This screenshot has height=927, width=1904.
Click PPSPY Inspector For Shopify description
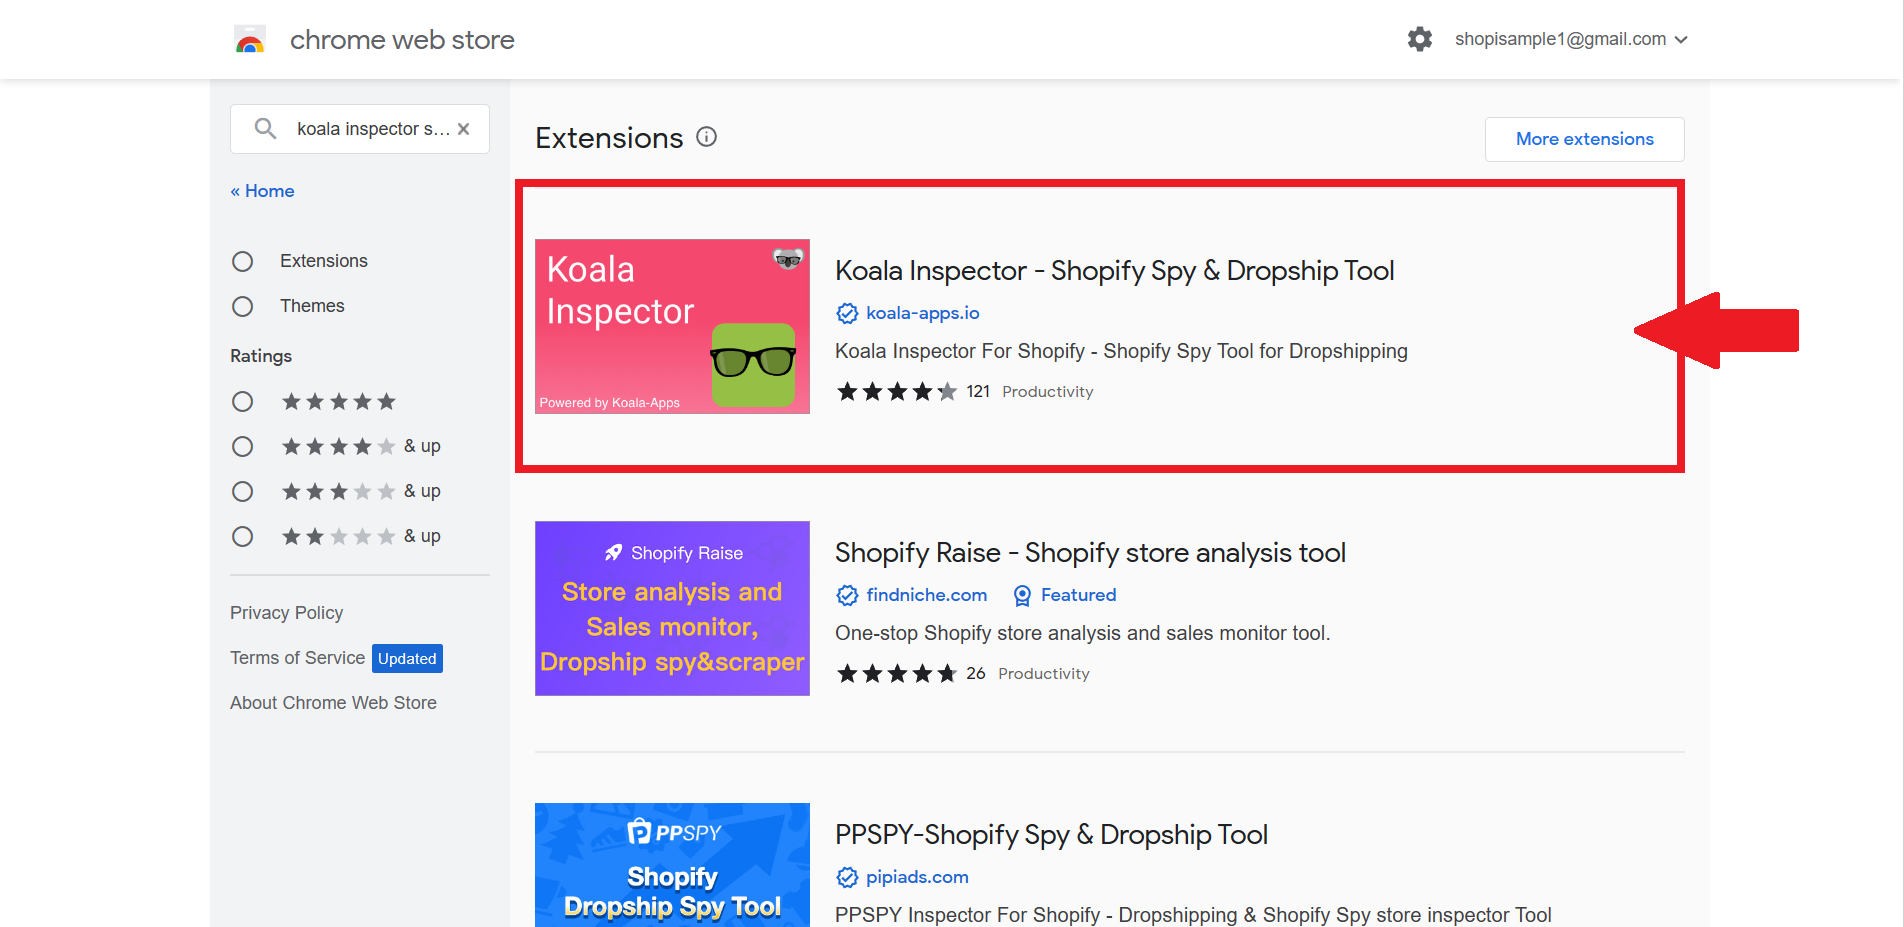point(1193,915)
